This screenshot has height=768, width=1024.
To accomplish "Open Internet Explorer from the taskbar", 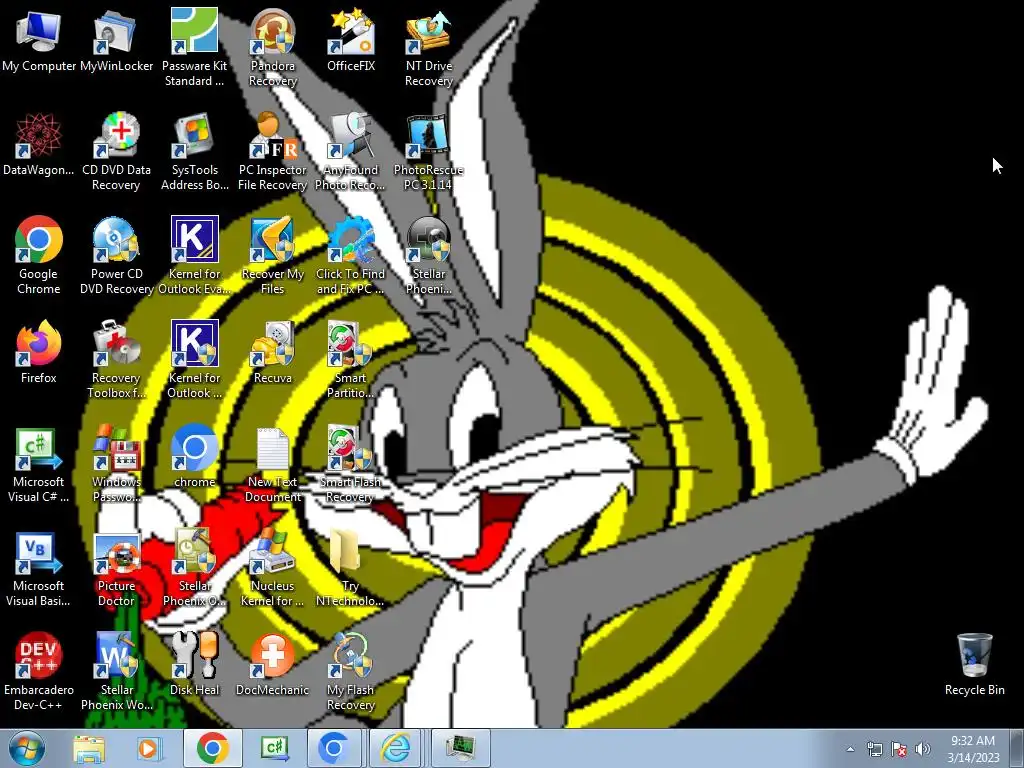I will click(396, 748).
